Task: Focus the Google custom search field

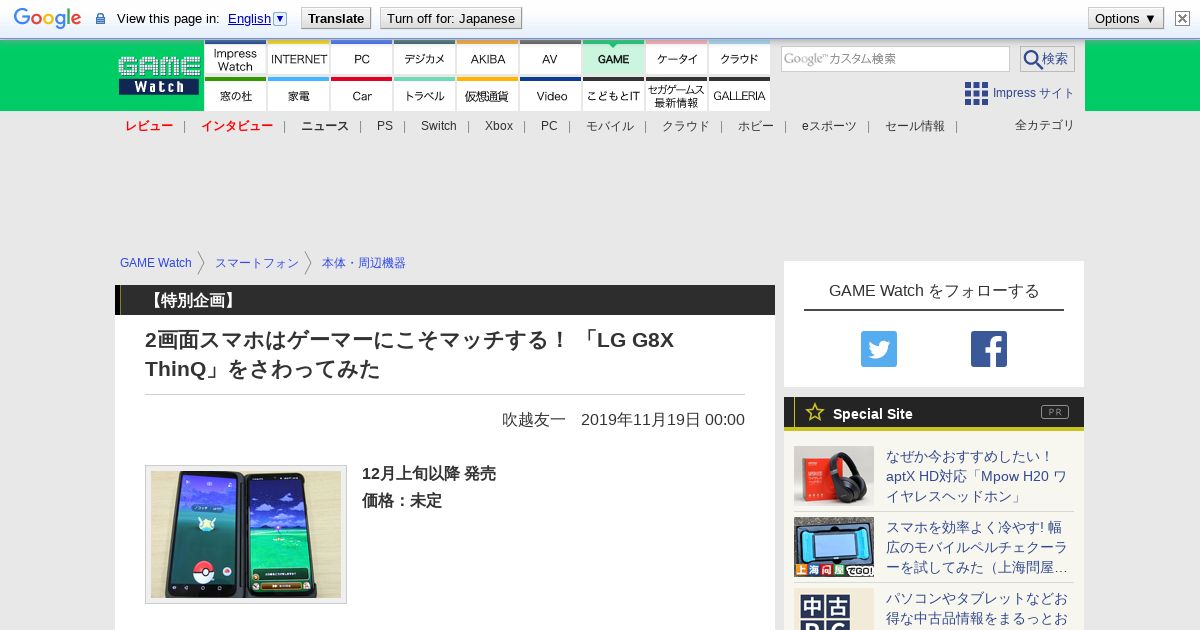Action: pyautogui.click(x=895, y=59)
